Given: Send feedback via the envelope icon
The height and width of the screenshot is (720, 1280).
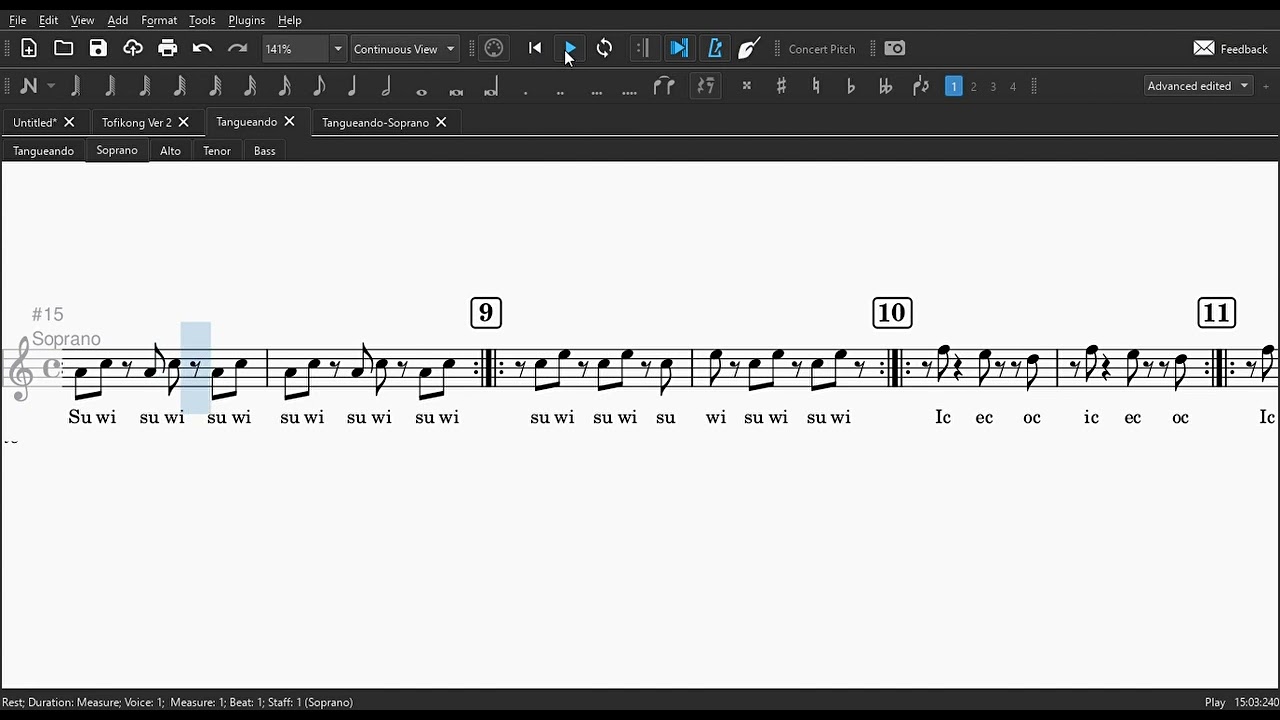Looking at the screenshot, I should tap(1204, 48).
